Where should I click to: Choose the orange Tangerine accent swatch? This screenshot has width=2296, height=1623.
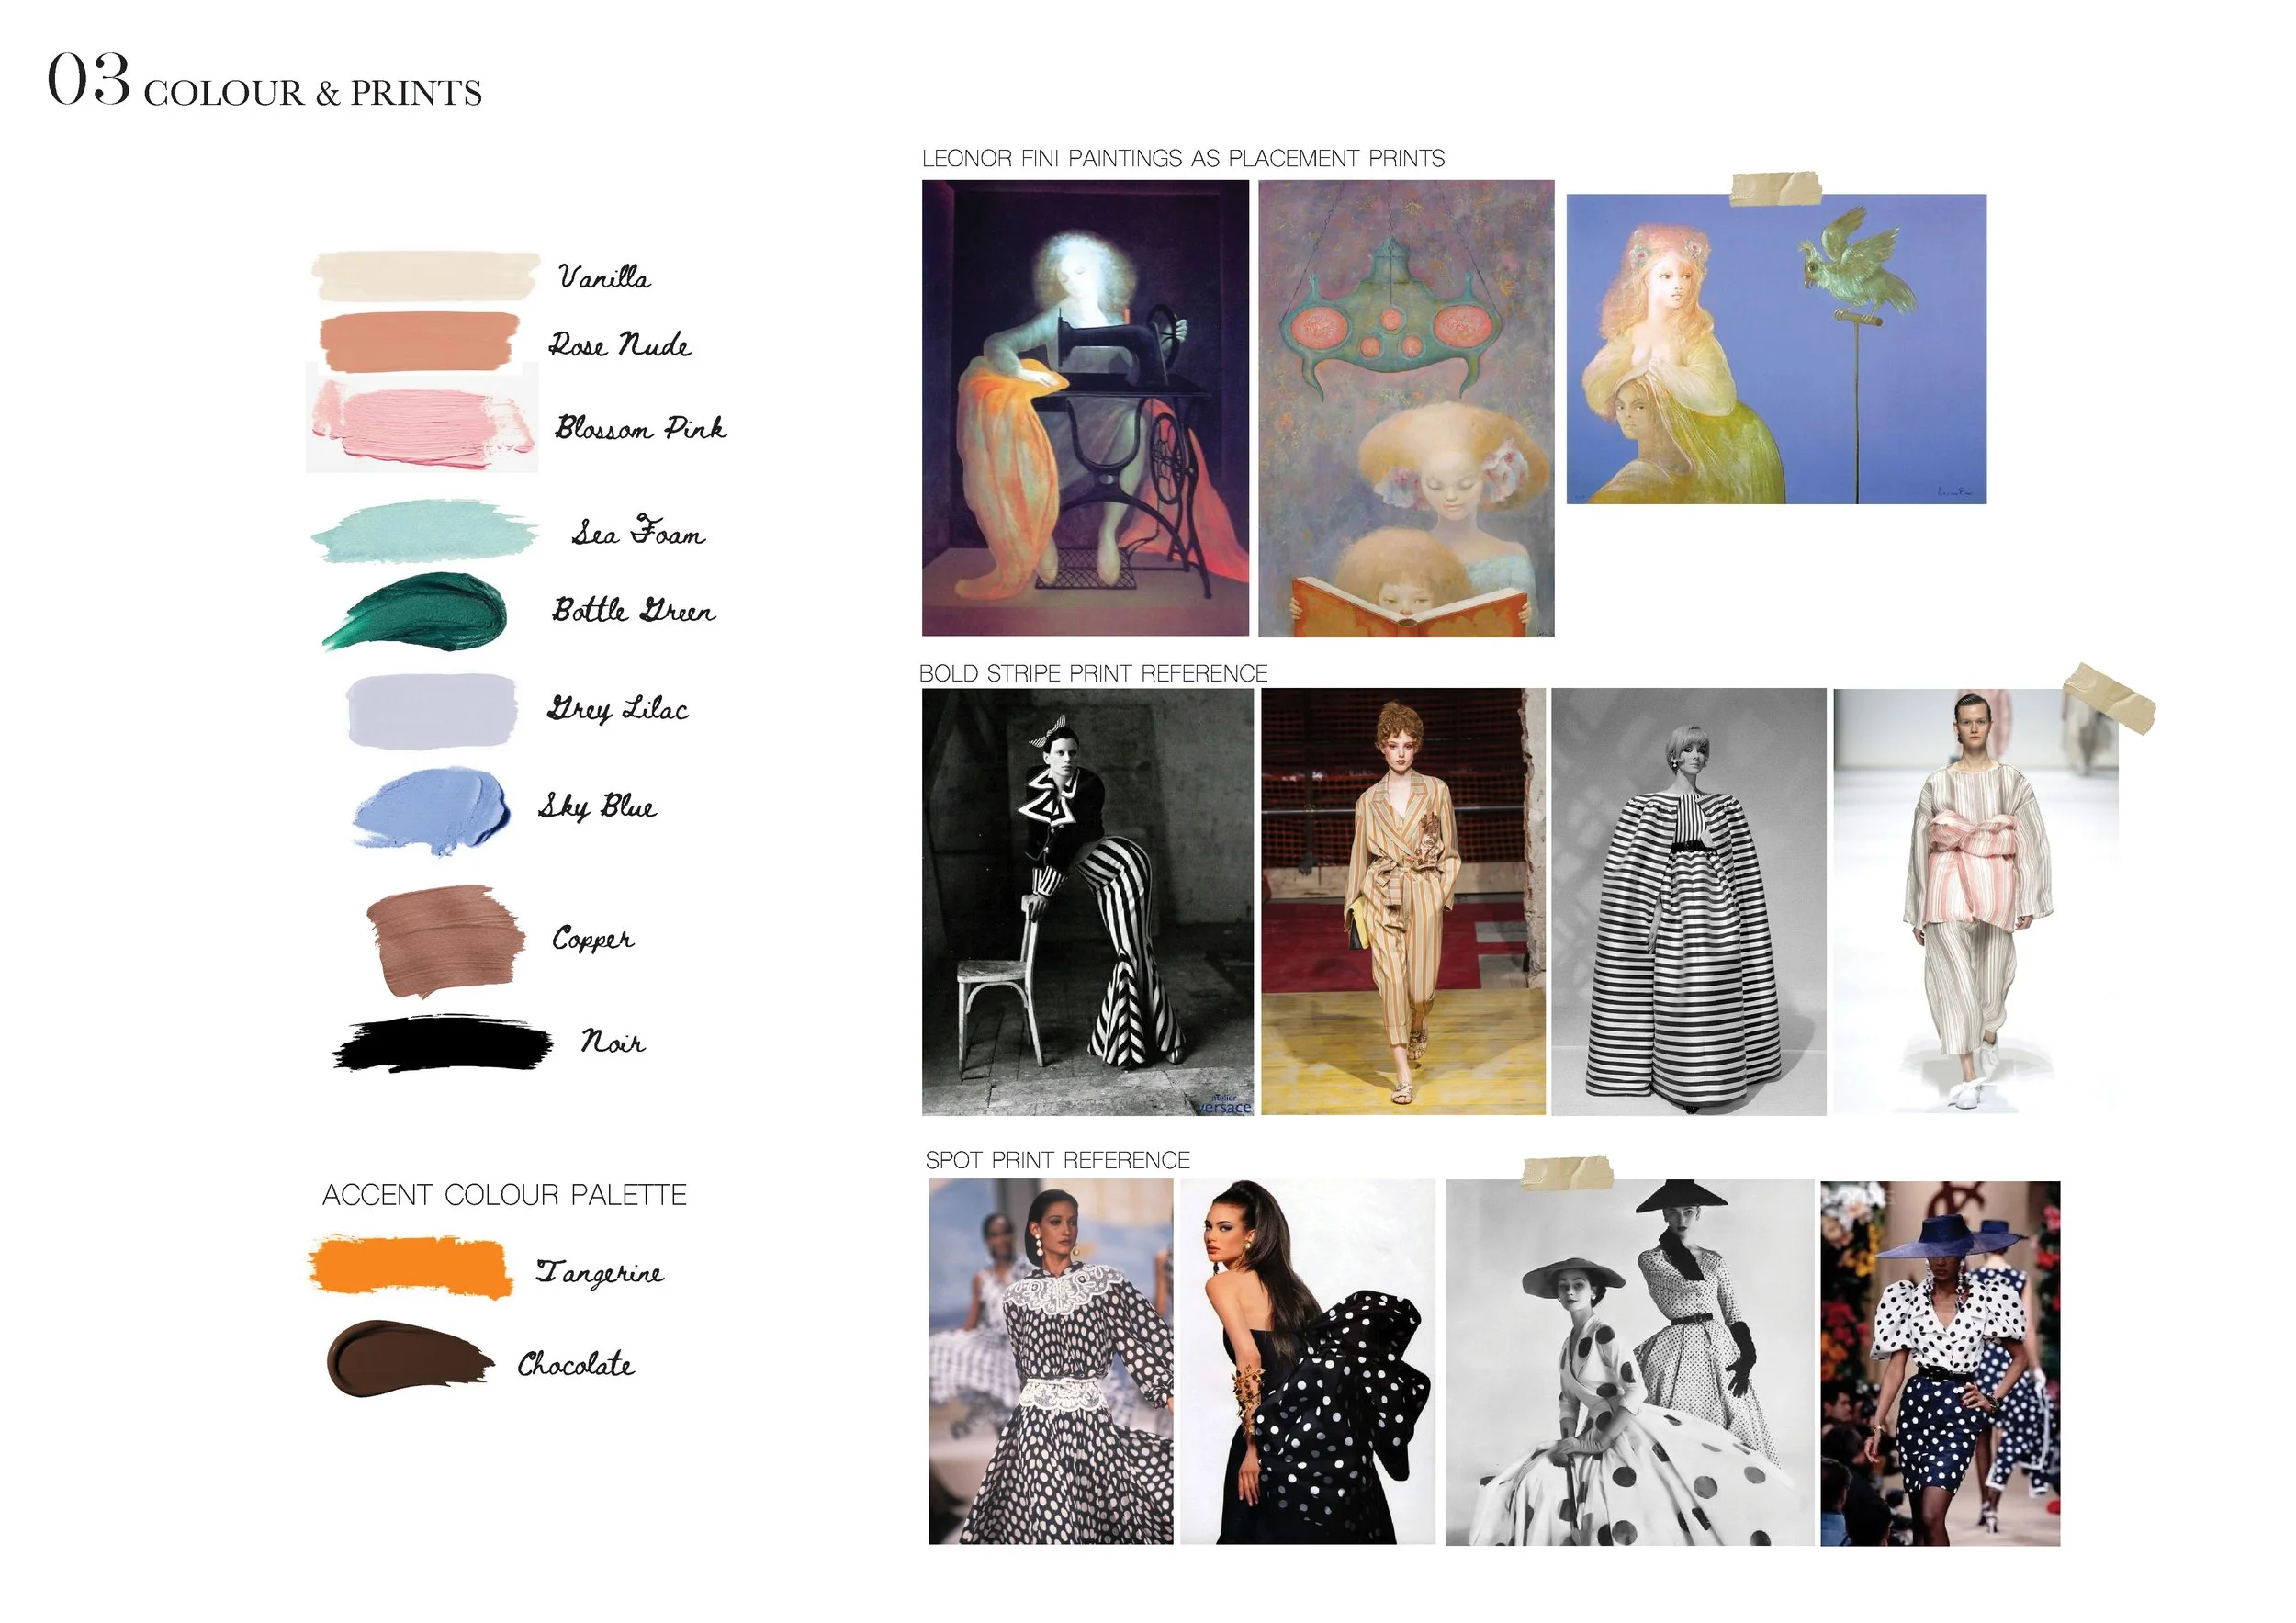coord(410,1267)
